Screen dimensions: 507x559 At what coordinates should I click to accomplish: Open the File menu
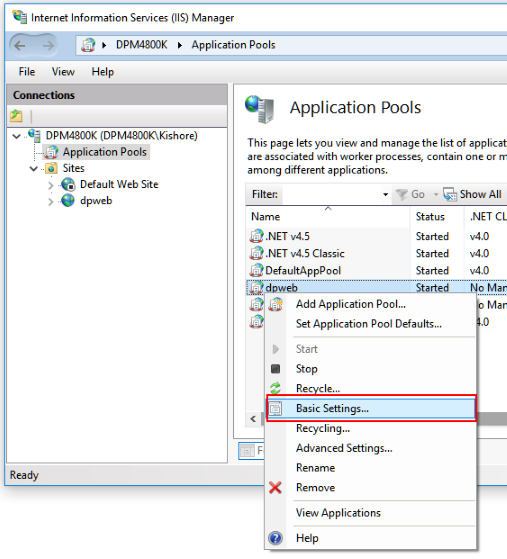click(27, 72)
